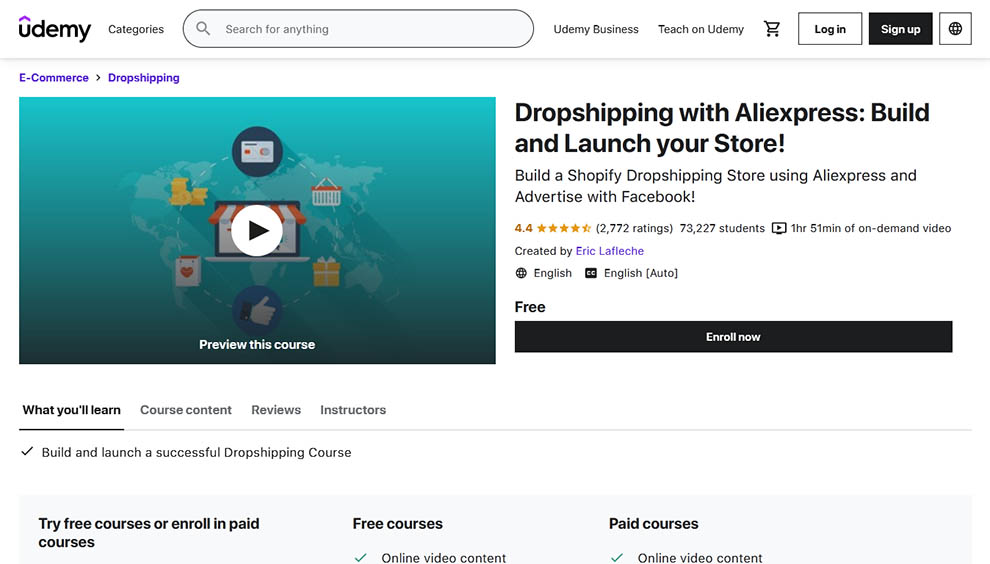Click the Paid courses heading
The image size is (990, 564).
pos(653,524)
